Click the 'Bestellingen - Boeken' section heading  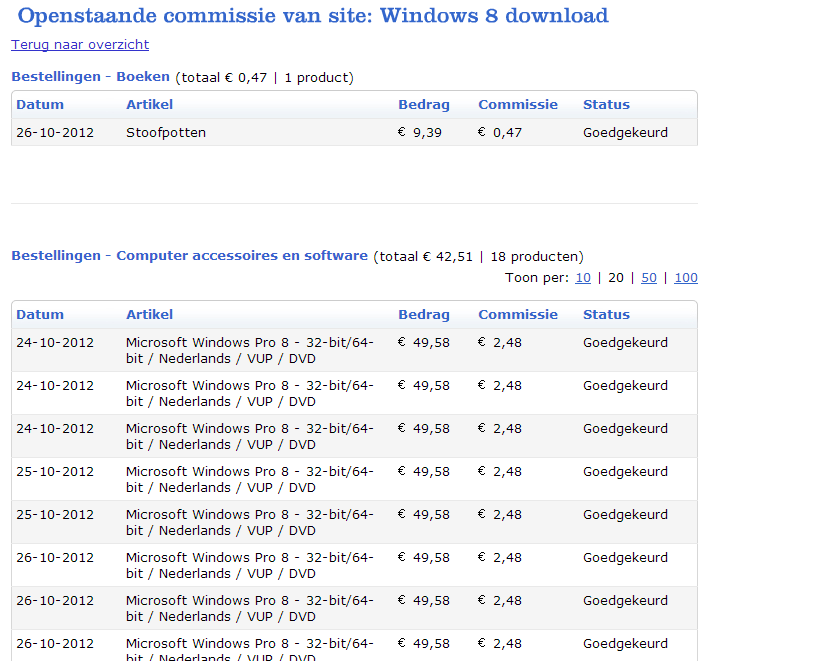click(90, 77)
